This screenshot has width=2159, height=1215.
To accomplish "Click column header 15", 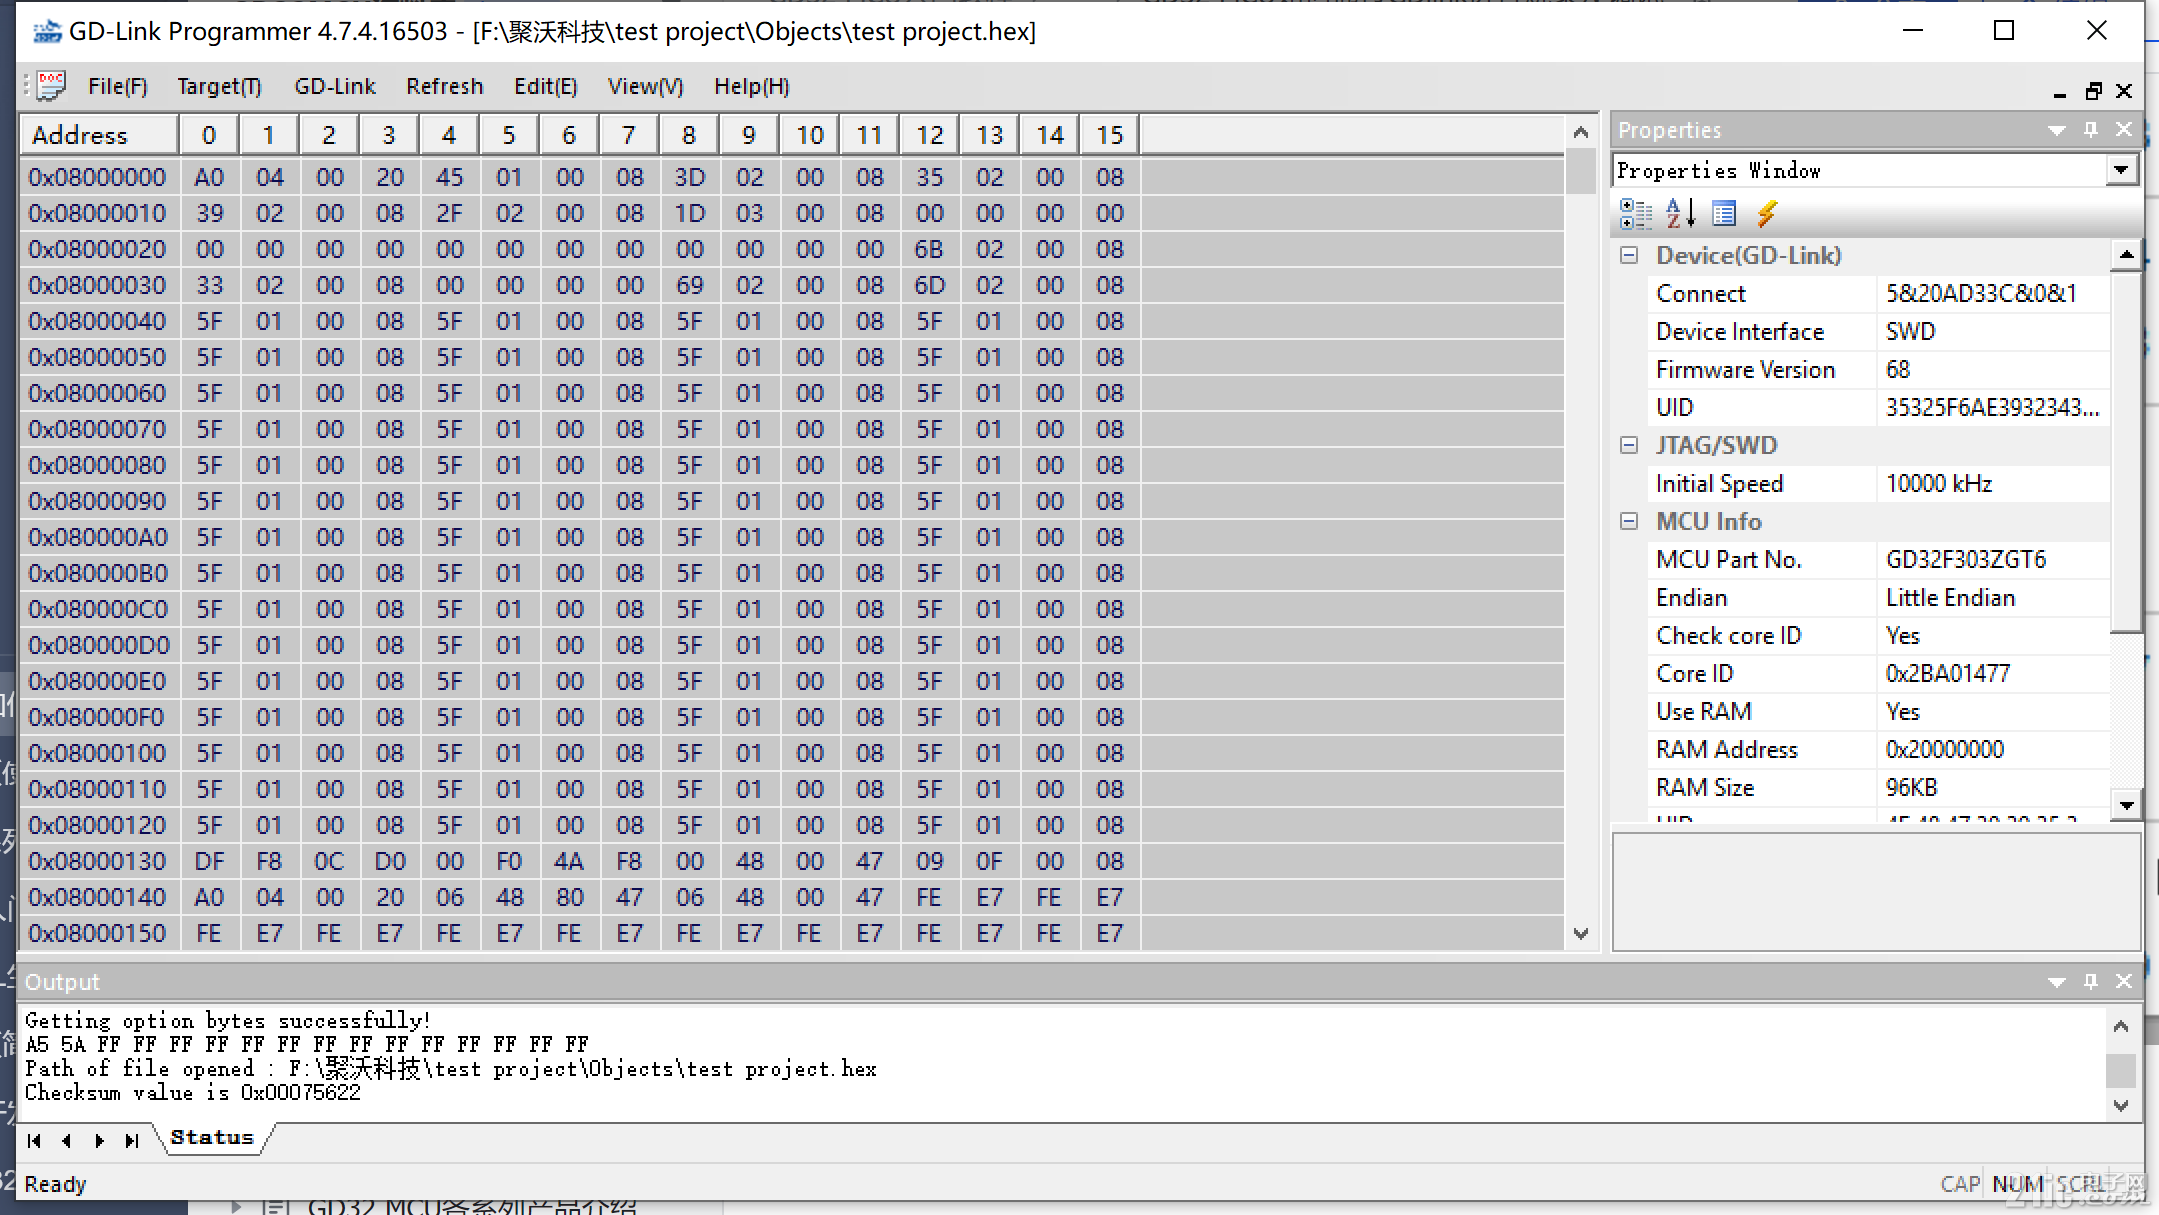I will [1109, 134].
